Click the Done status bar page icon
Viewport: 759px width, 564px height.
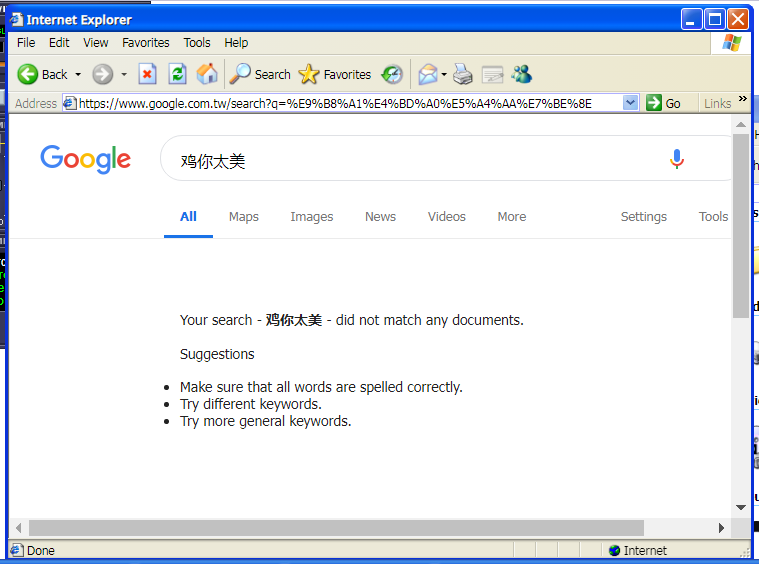click(x=16, y=550)
